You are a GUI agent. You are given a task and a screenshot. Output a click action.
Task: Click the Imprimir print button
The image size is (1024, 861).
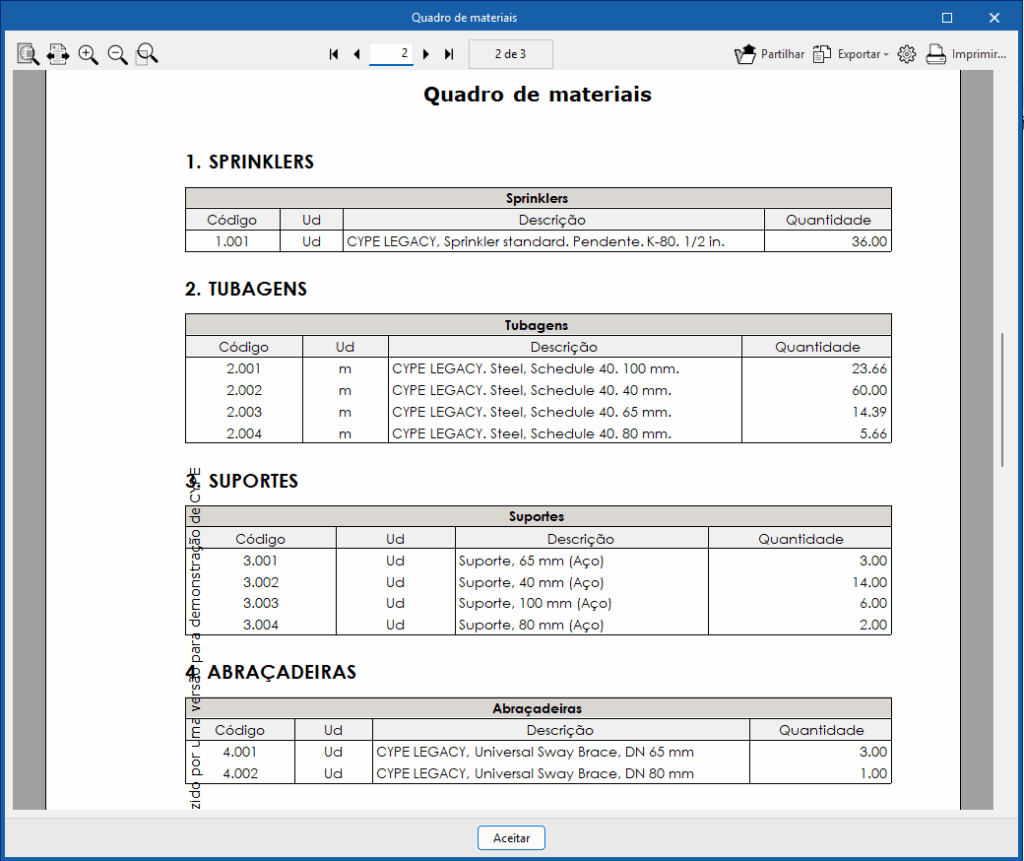click(966, 54)
